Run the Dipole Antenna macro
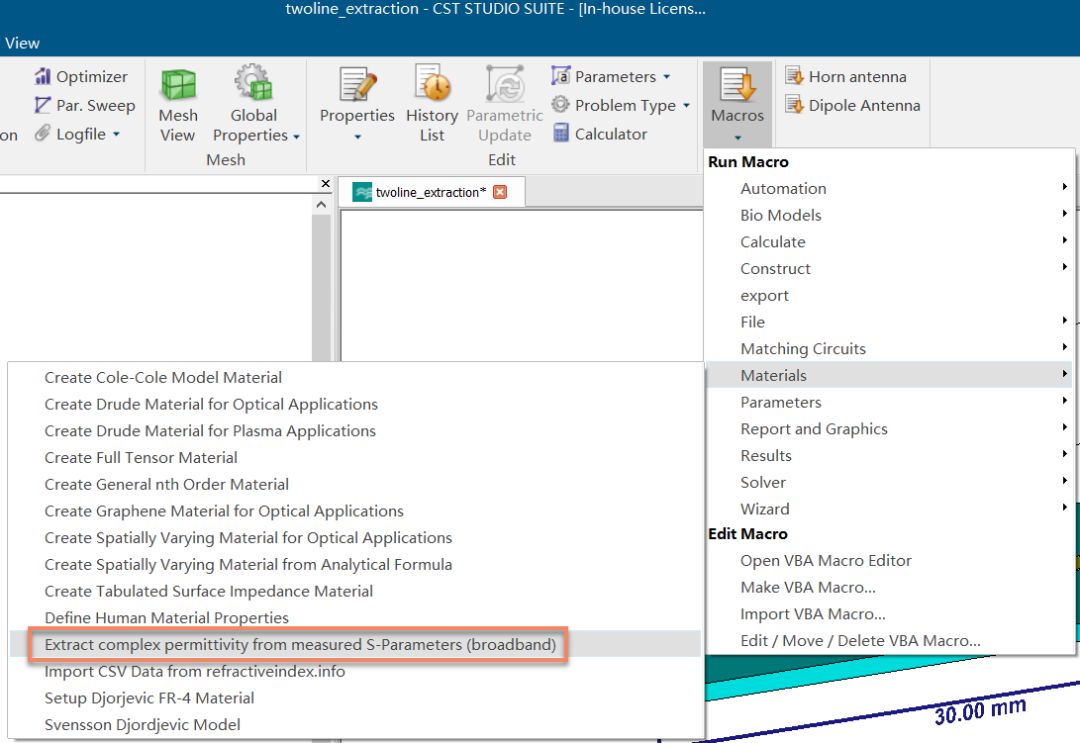 (x=853, y=105)
